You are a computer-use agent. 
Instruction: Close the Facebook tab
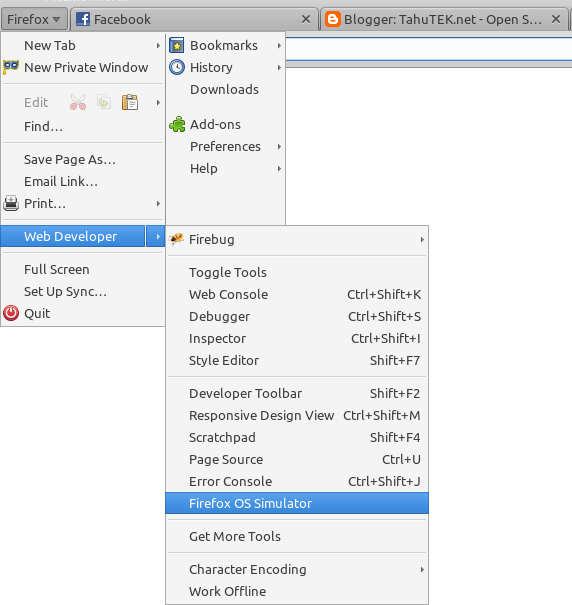[x=306, y=19]
